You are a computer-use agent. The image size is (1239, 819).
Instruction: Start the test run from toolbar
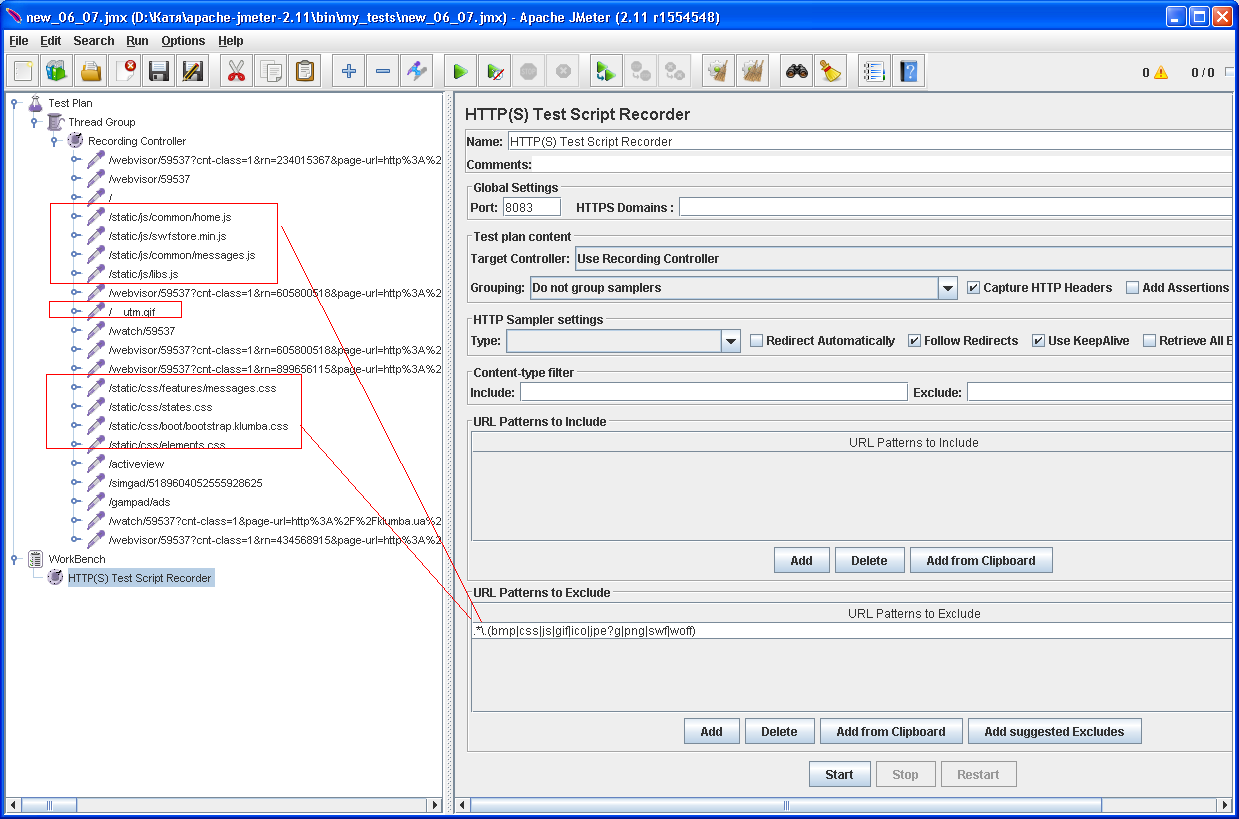pos(459,70)
